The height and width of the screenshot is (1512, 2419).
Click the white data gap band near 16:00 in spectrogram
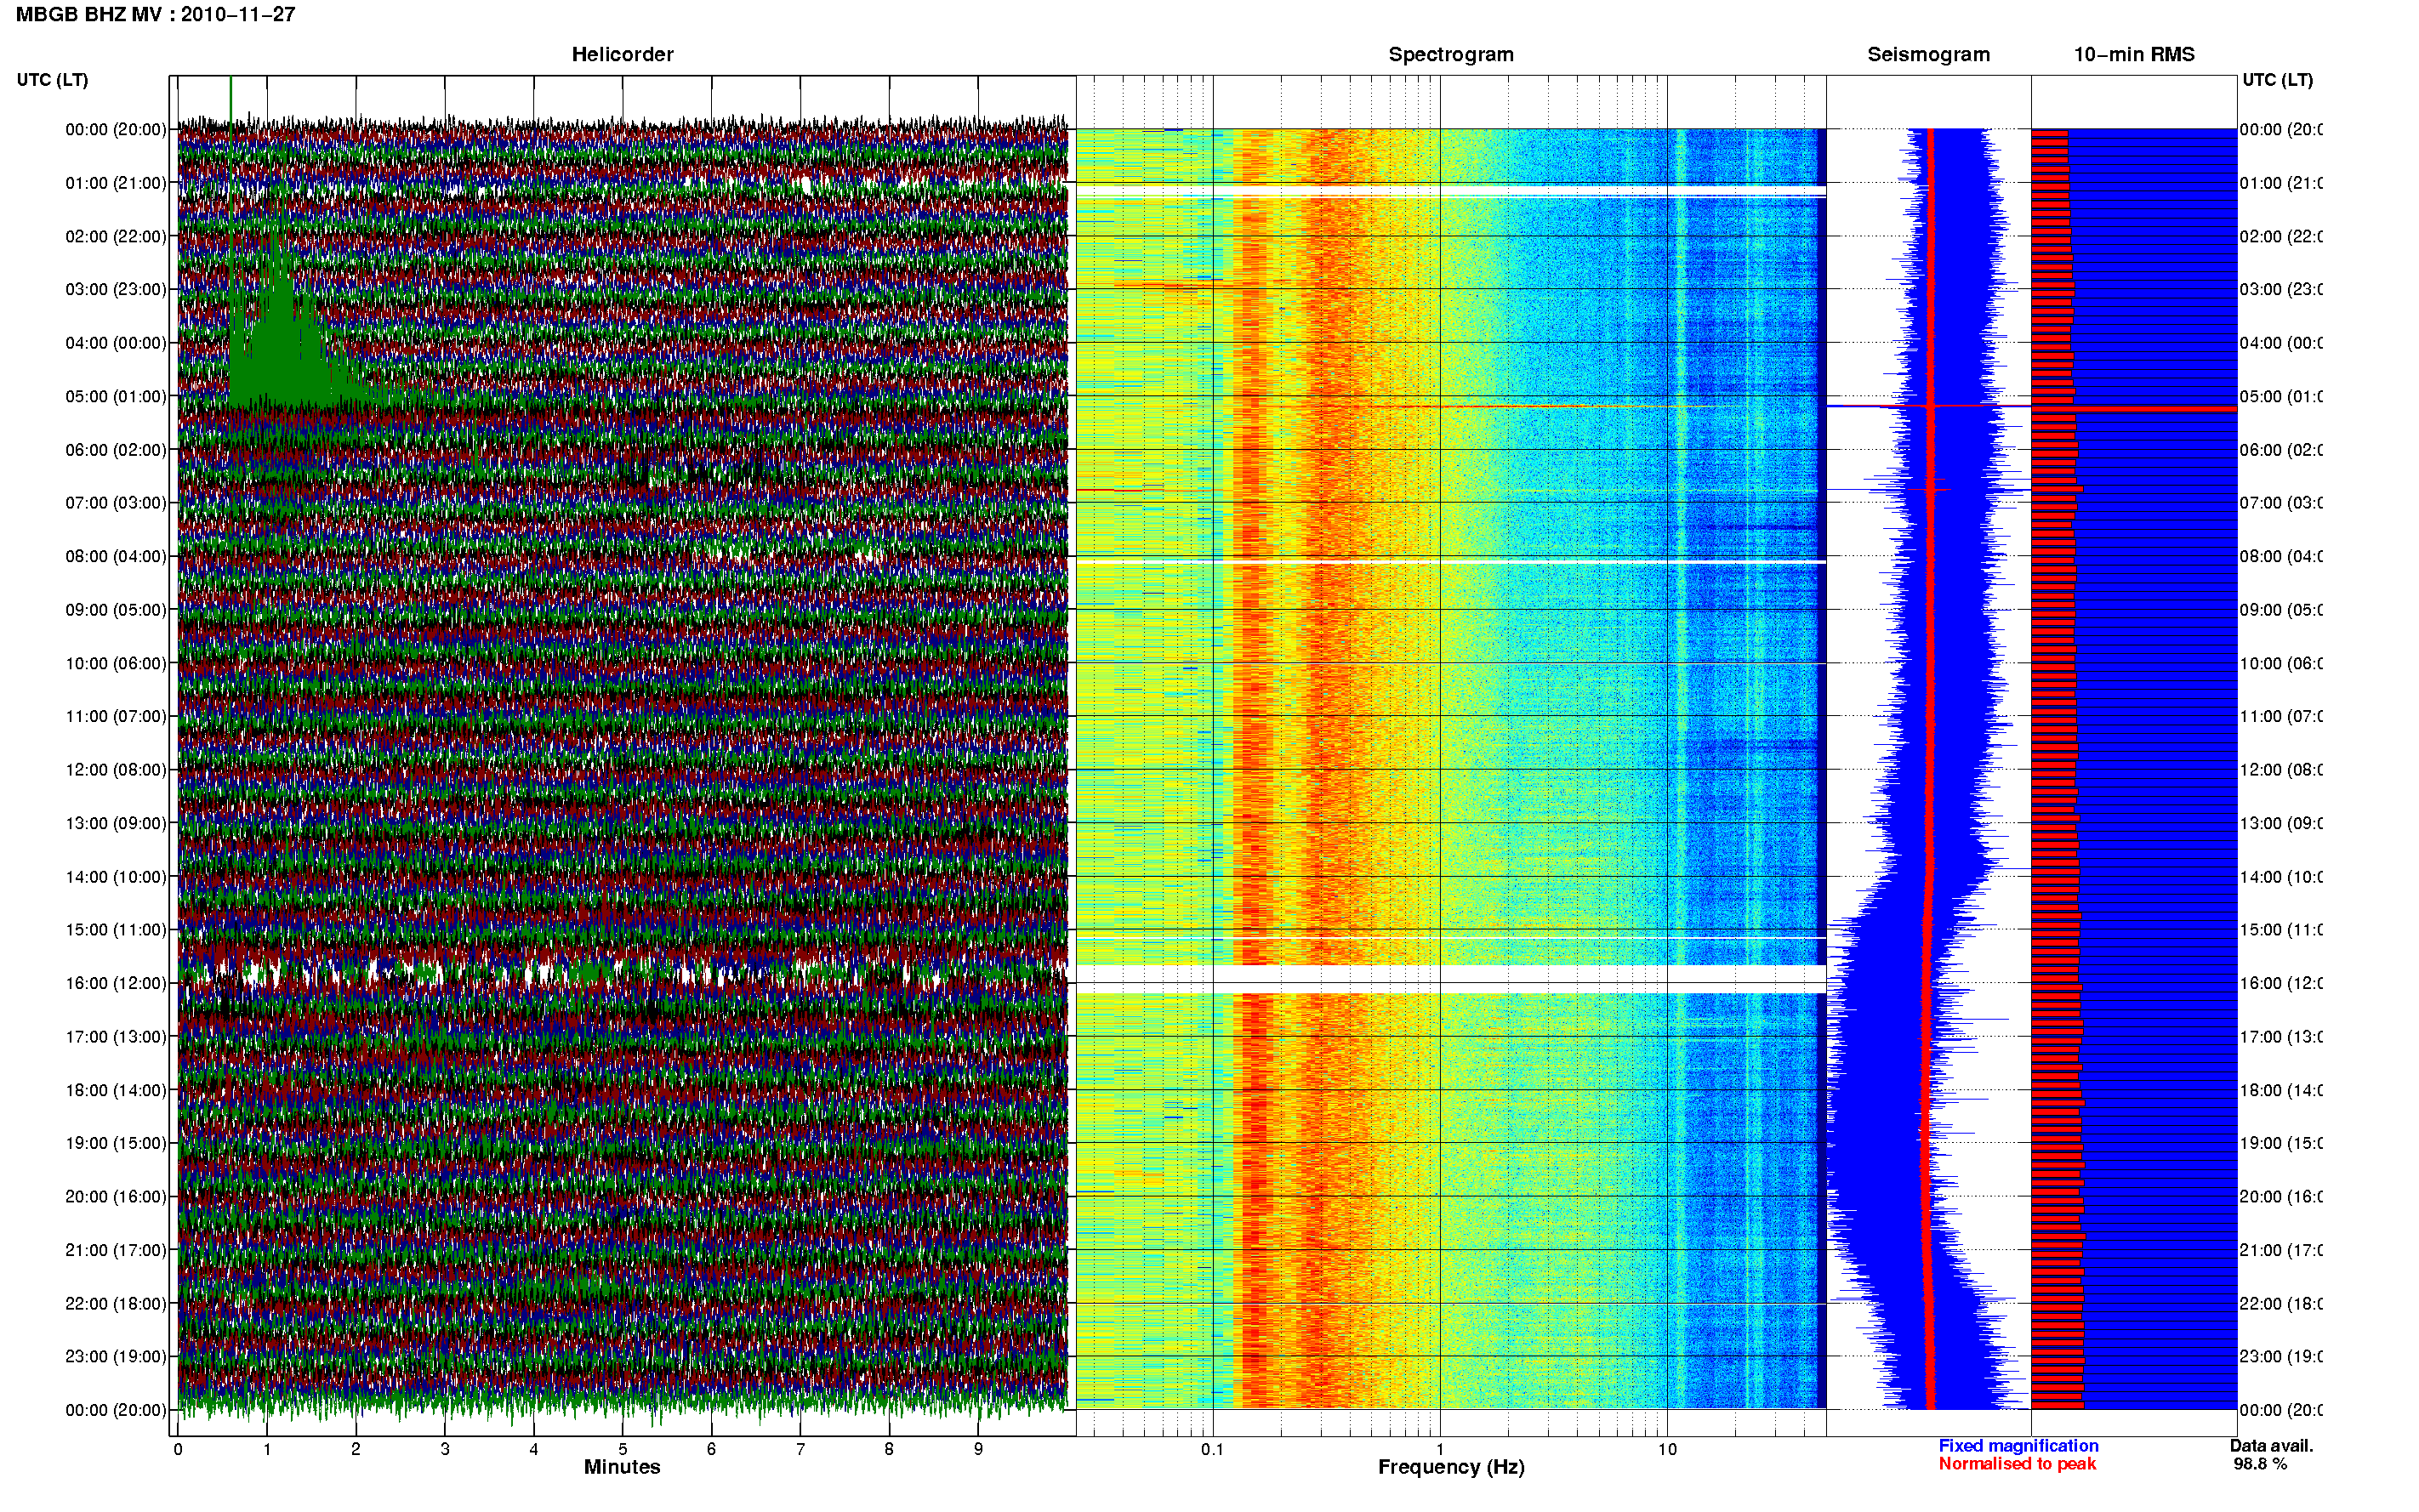point(1451,978)
